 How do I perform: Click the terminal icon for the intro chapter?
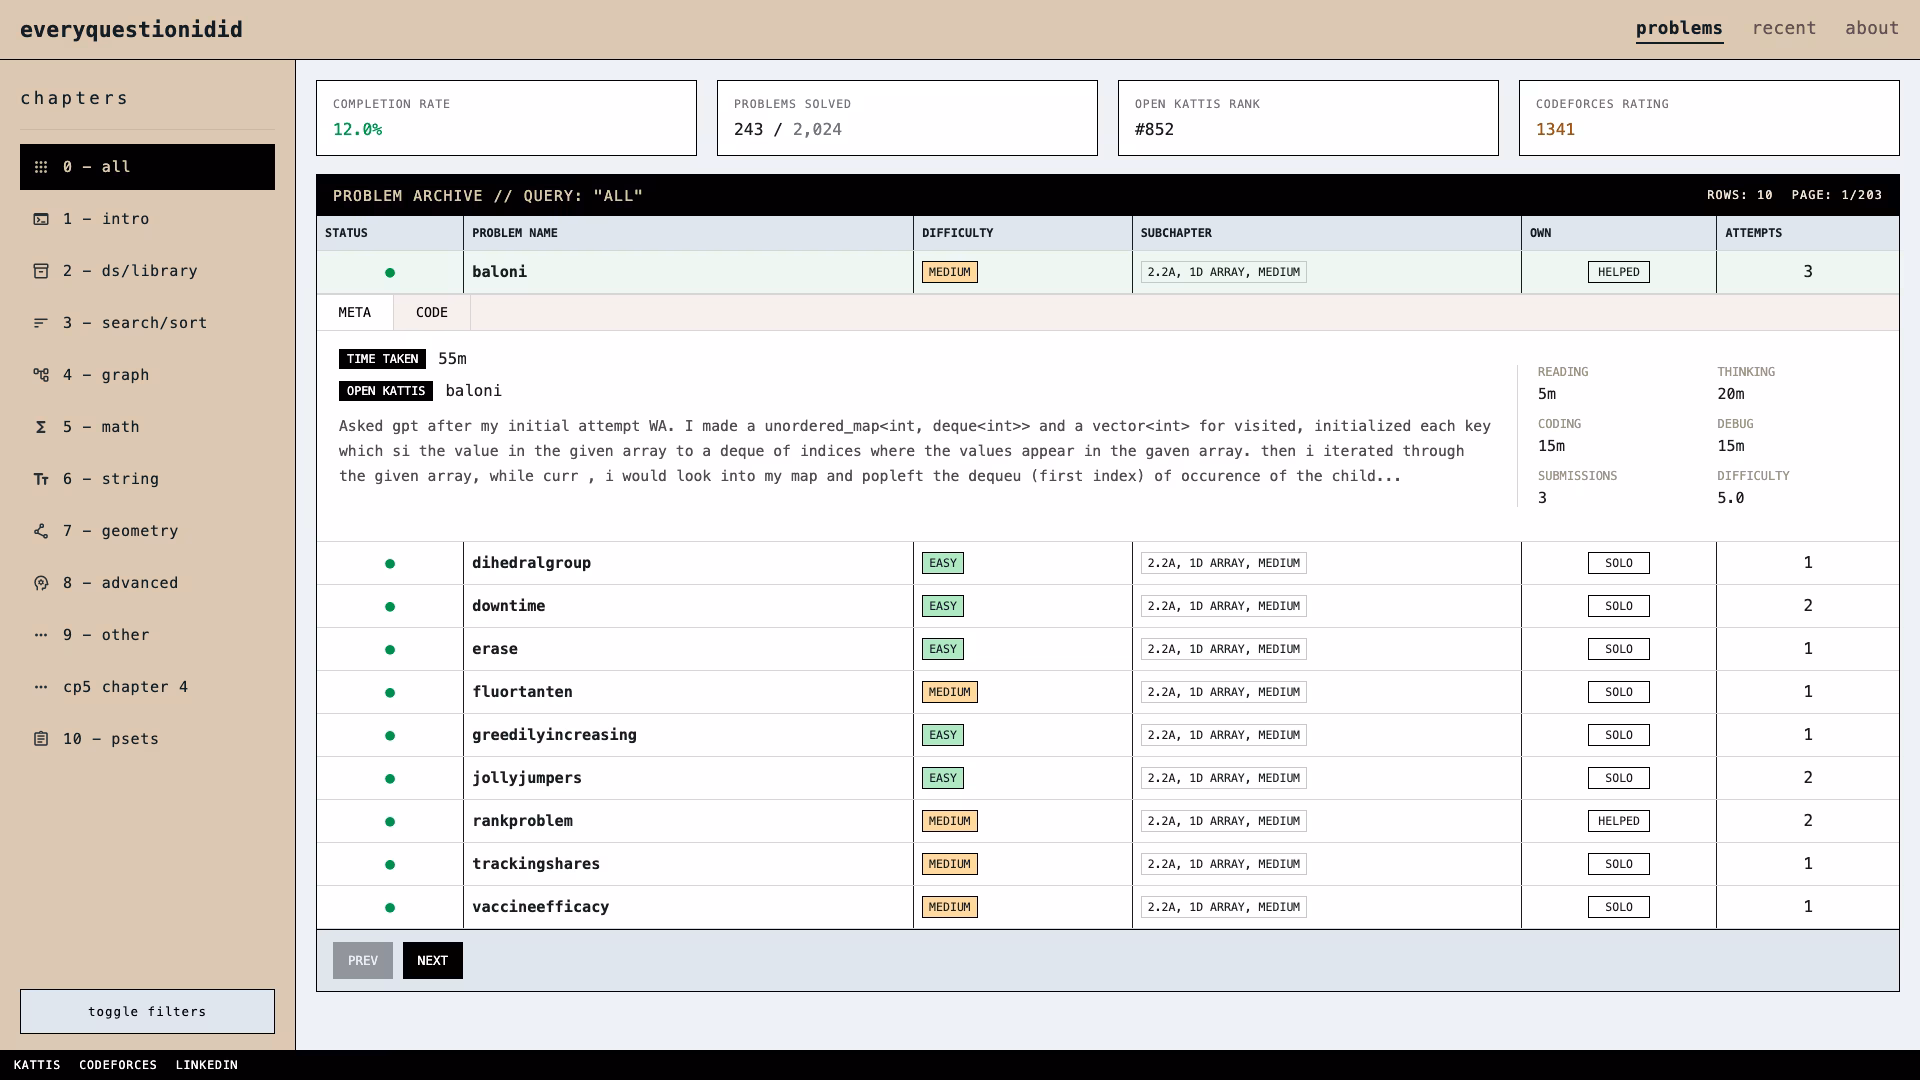[x=41, y=219]
